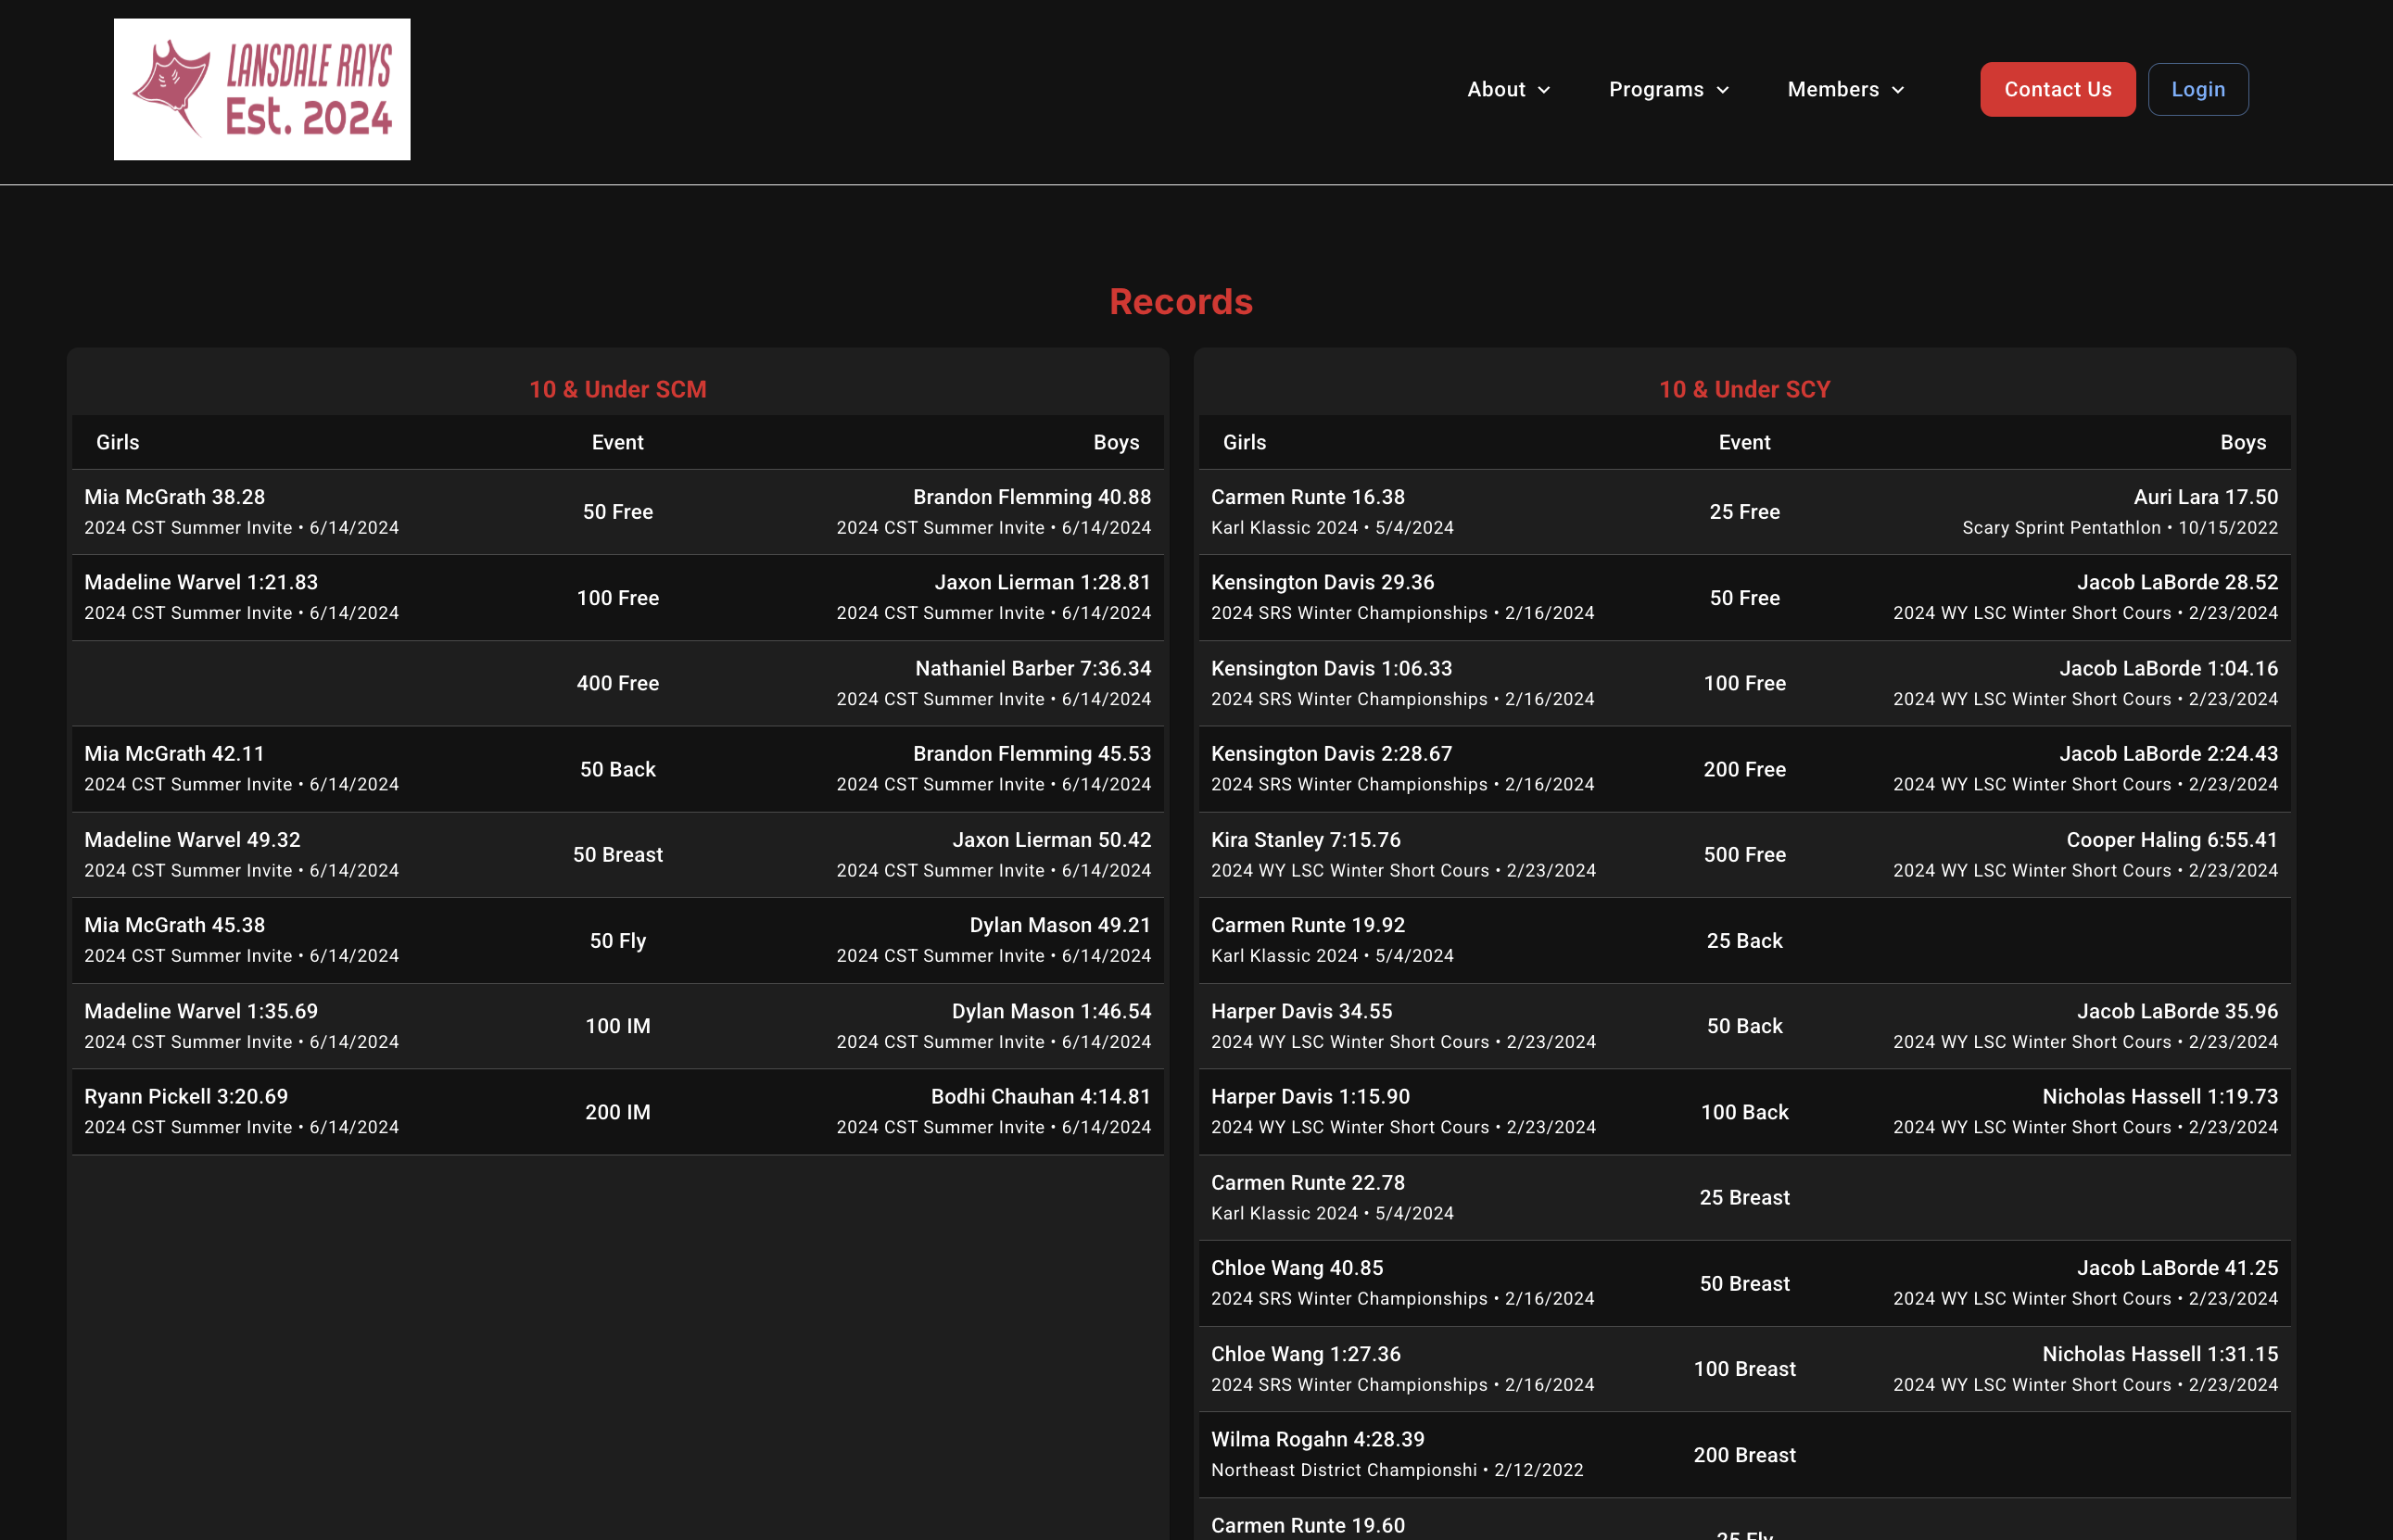The height and width of the screenshot is (1540, 2393).
Task: Click Cooper Haling 6:55.41 record
Action: (2171, 840)
